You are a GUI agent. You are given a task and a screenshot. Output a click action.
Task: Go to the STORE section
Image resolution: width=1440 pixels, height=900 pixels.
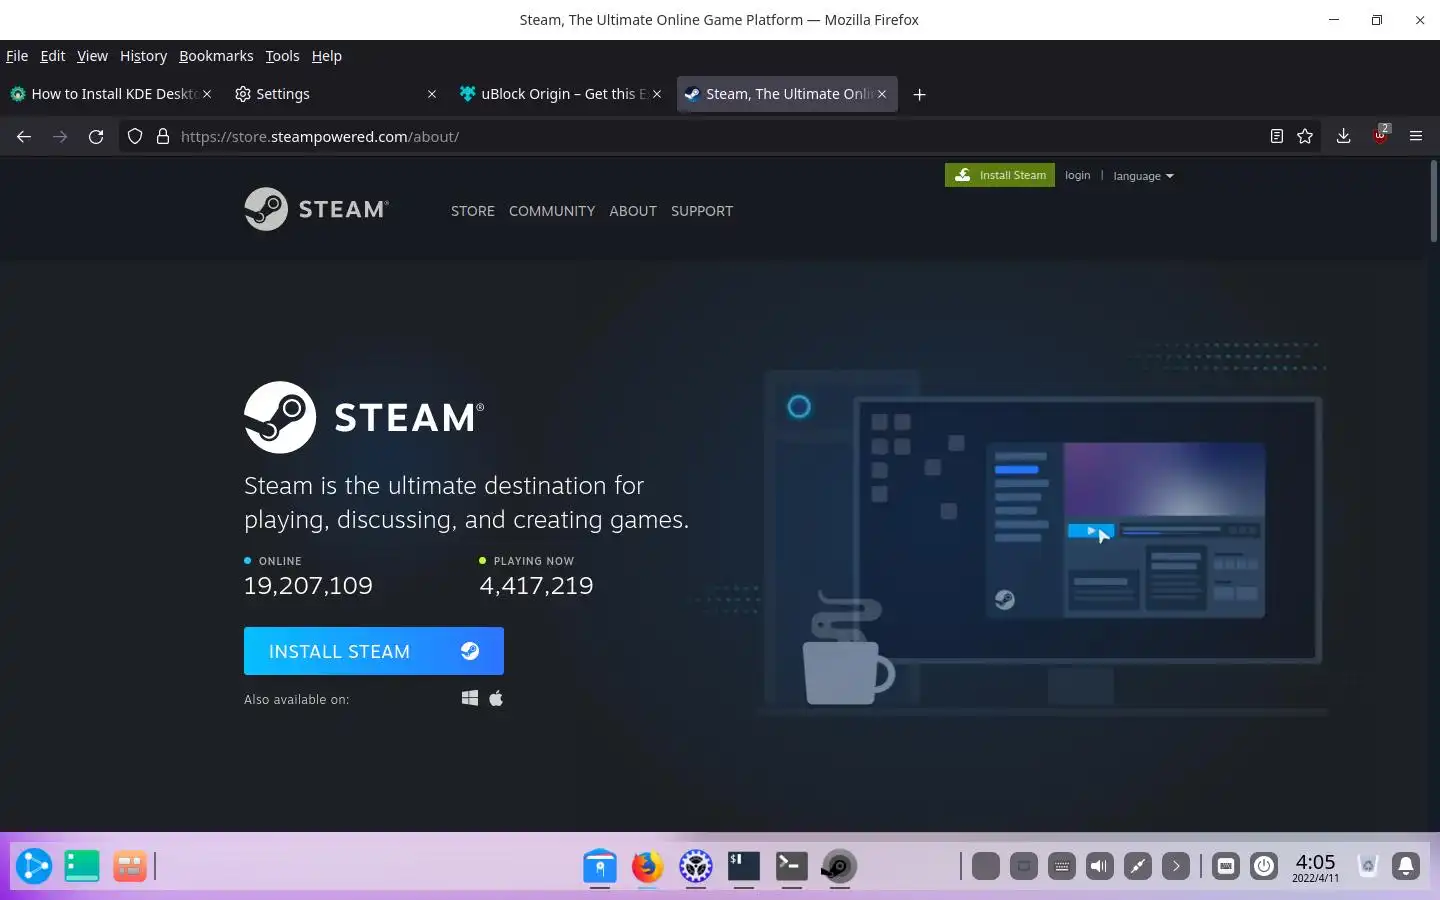click(473, 211)
